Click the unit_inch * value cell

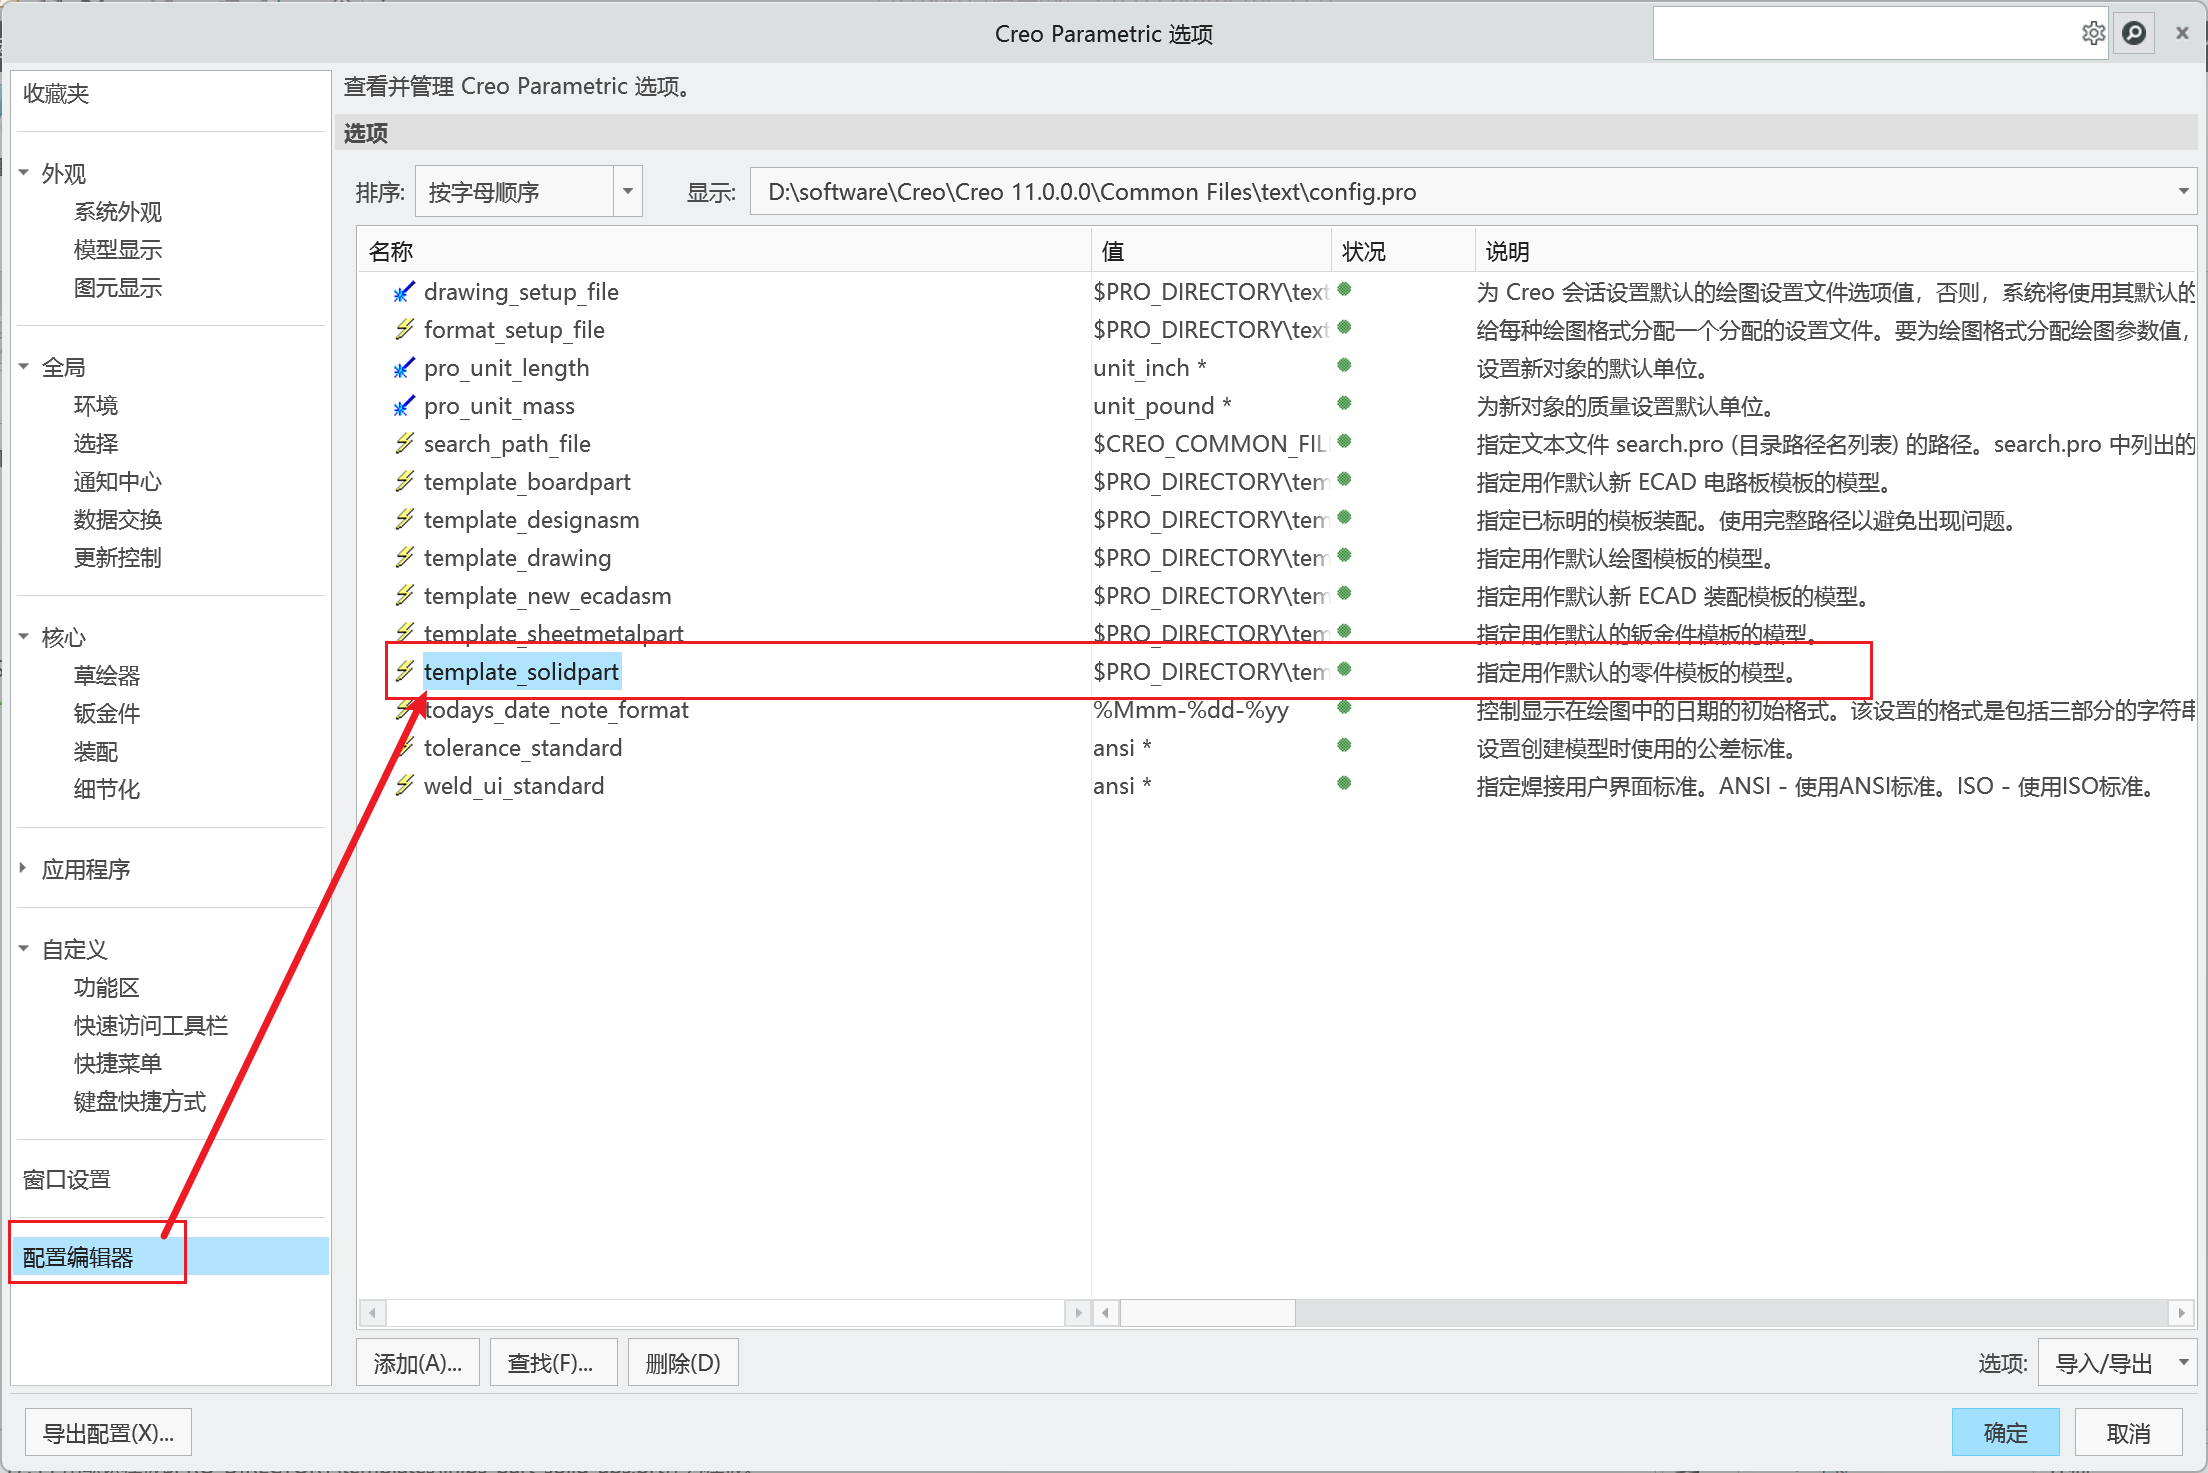coord(1150,368)
